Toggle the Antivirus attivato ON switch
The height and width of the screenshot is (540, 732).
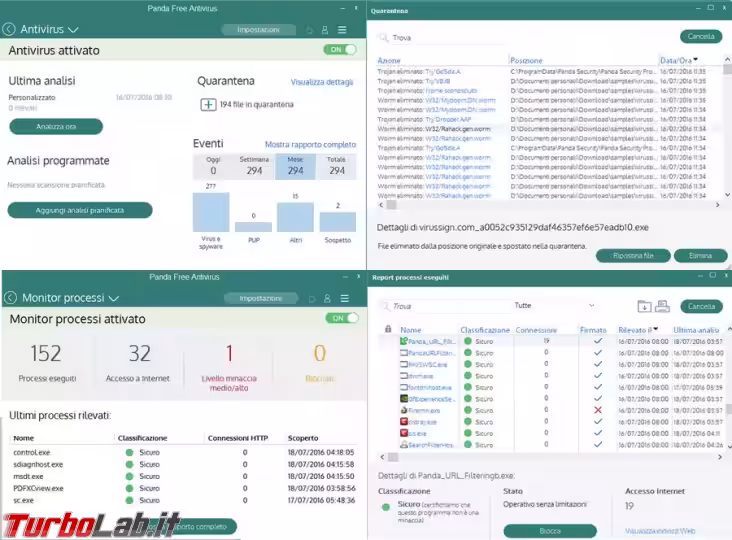pos(340,49)
